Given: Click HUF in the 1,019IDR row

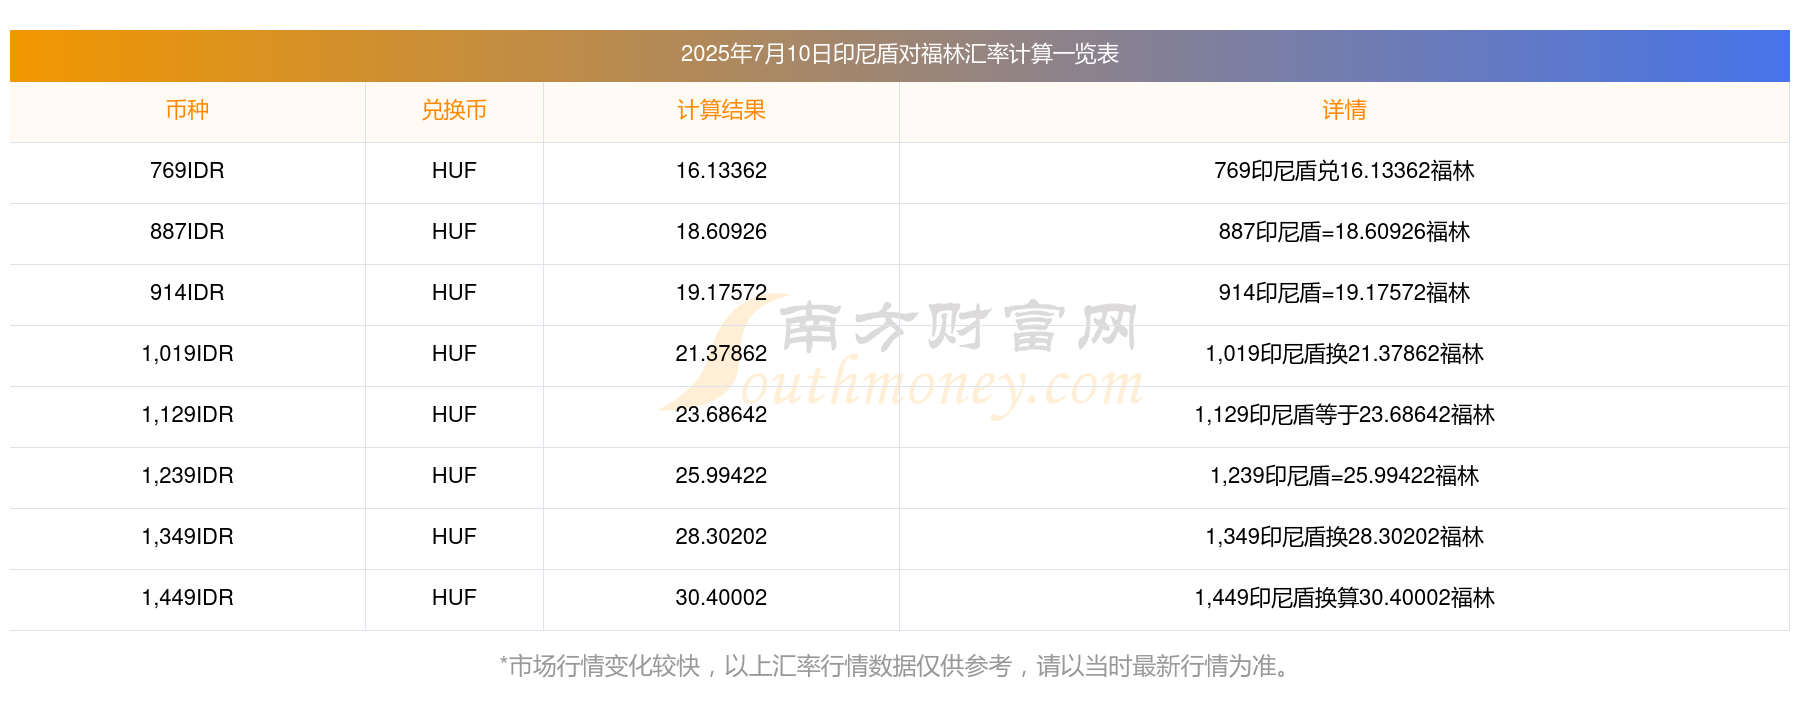Looking at the screenshot, I should point(454,354).
